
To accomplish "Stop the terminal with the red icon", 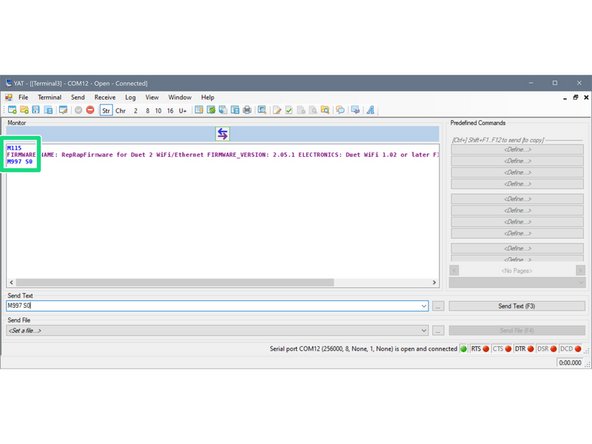I will (x=90, y=110).
